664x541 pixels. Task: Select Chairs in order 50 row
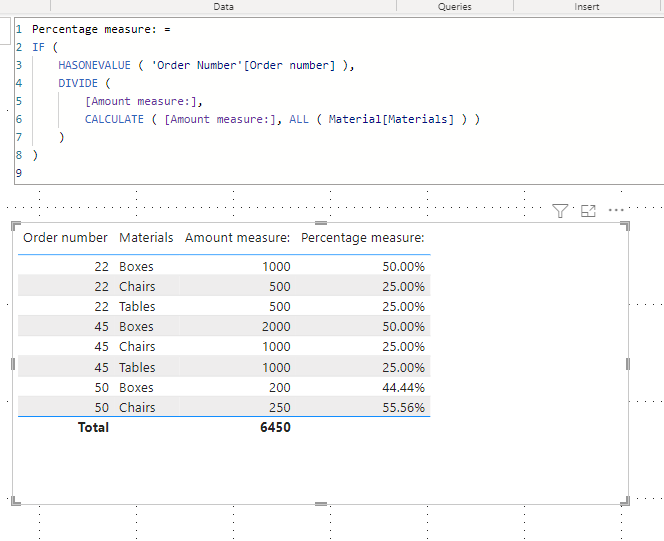point(137,407)
